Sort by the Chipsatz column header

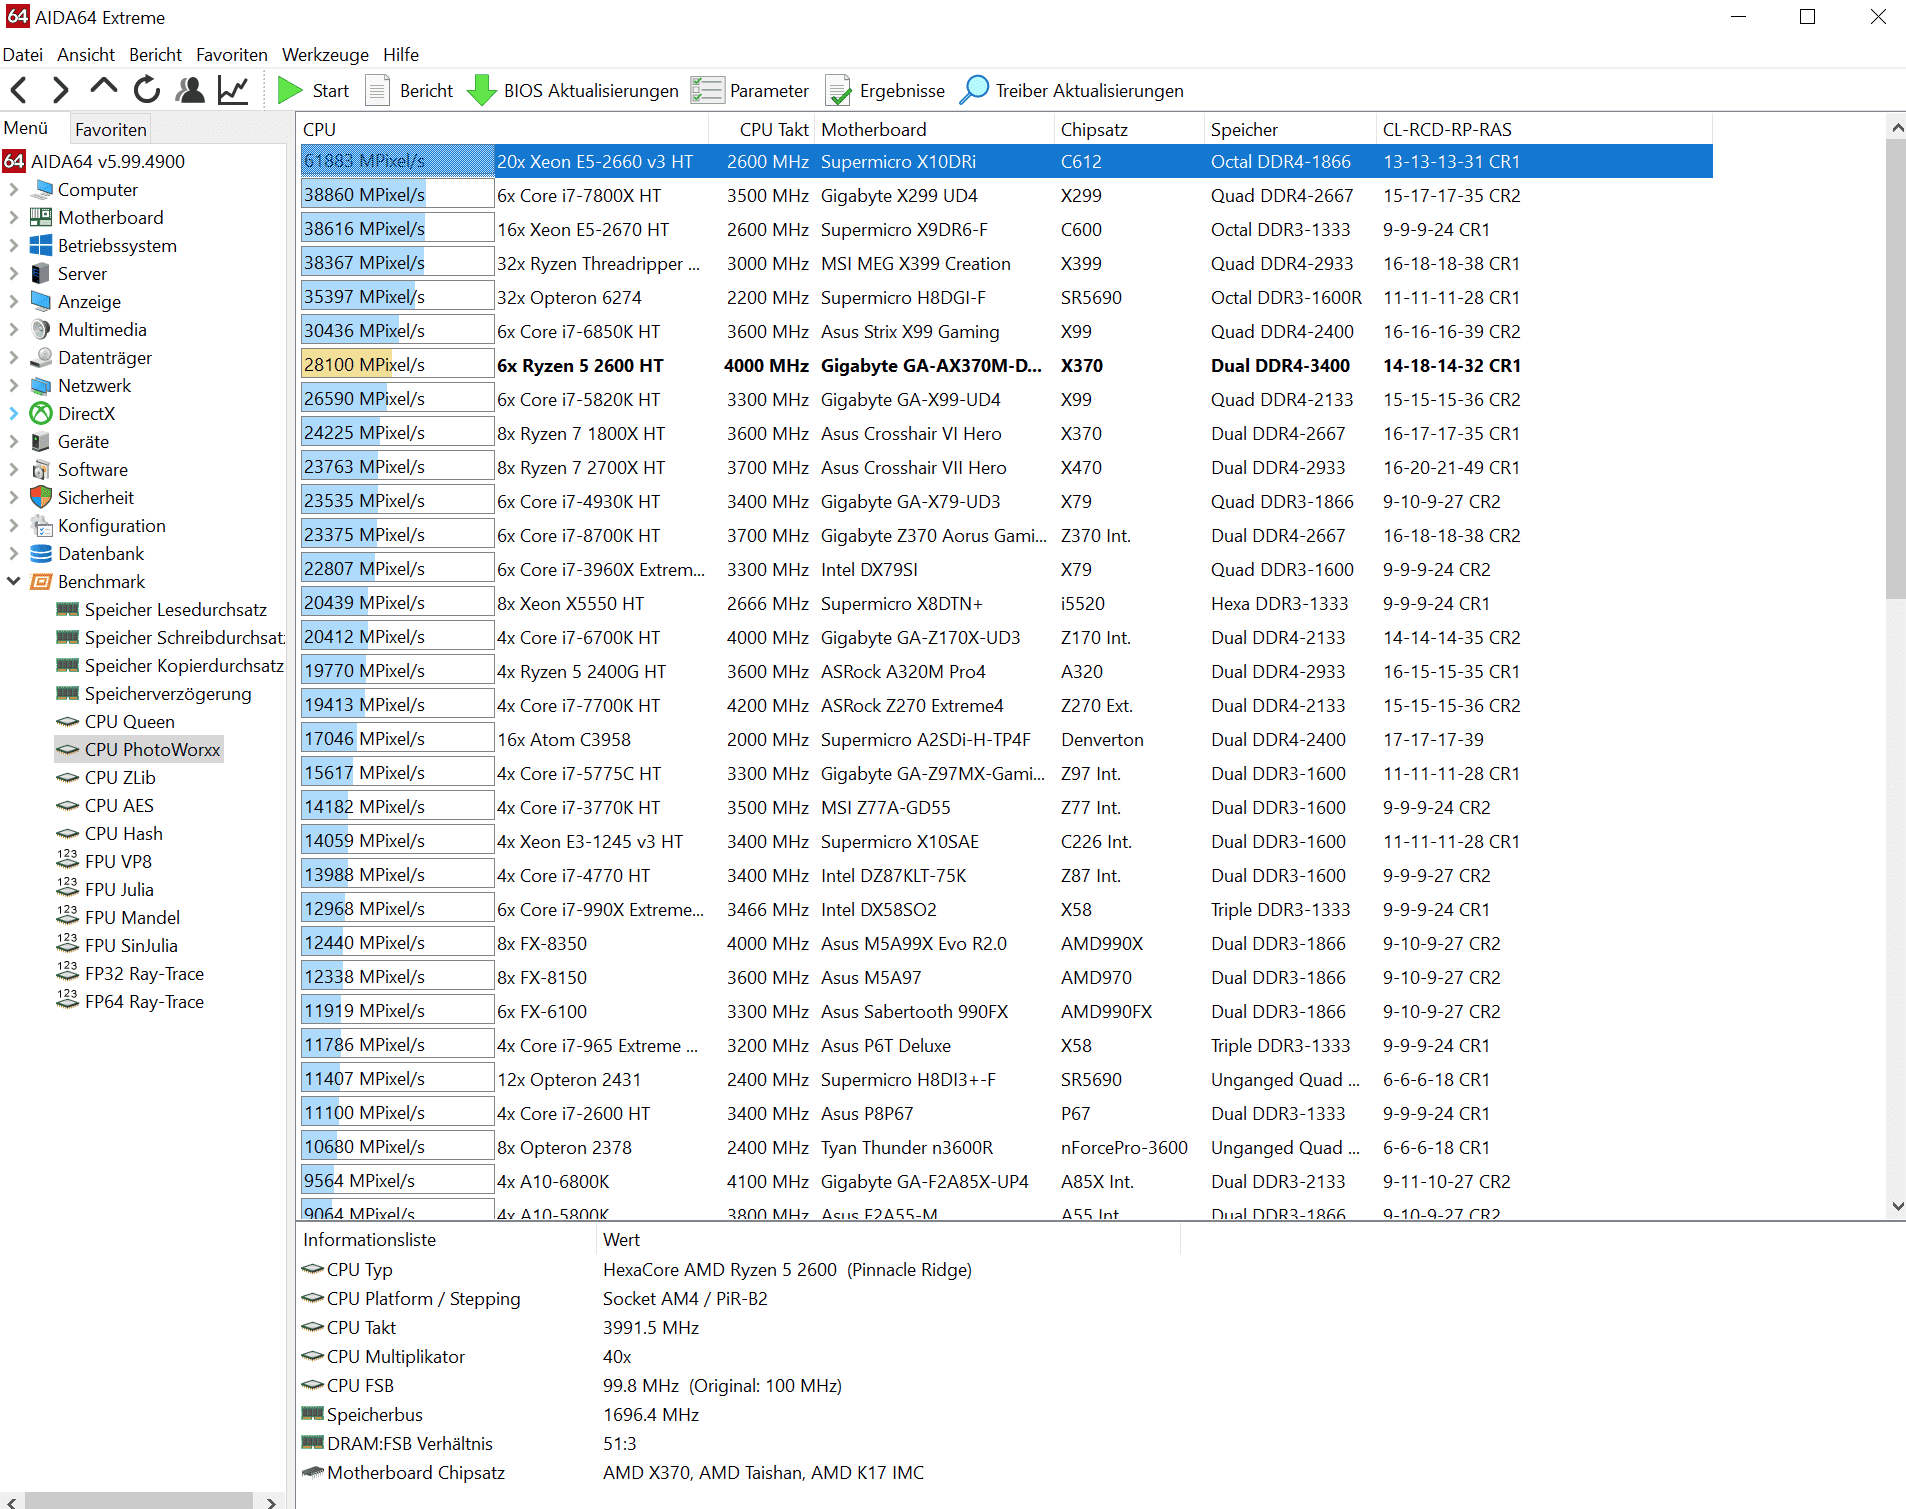1129,129
